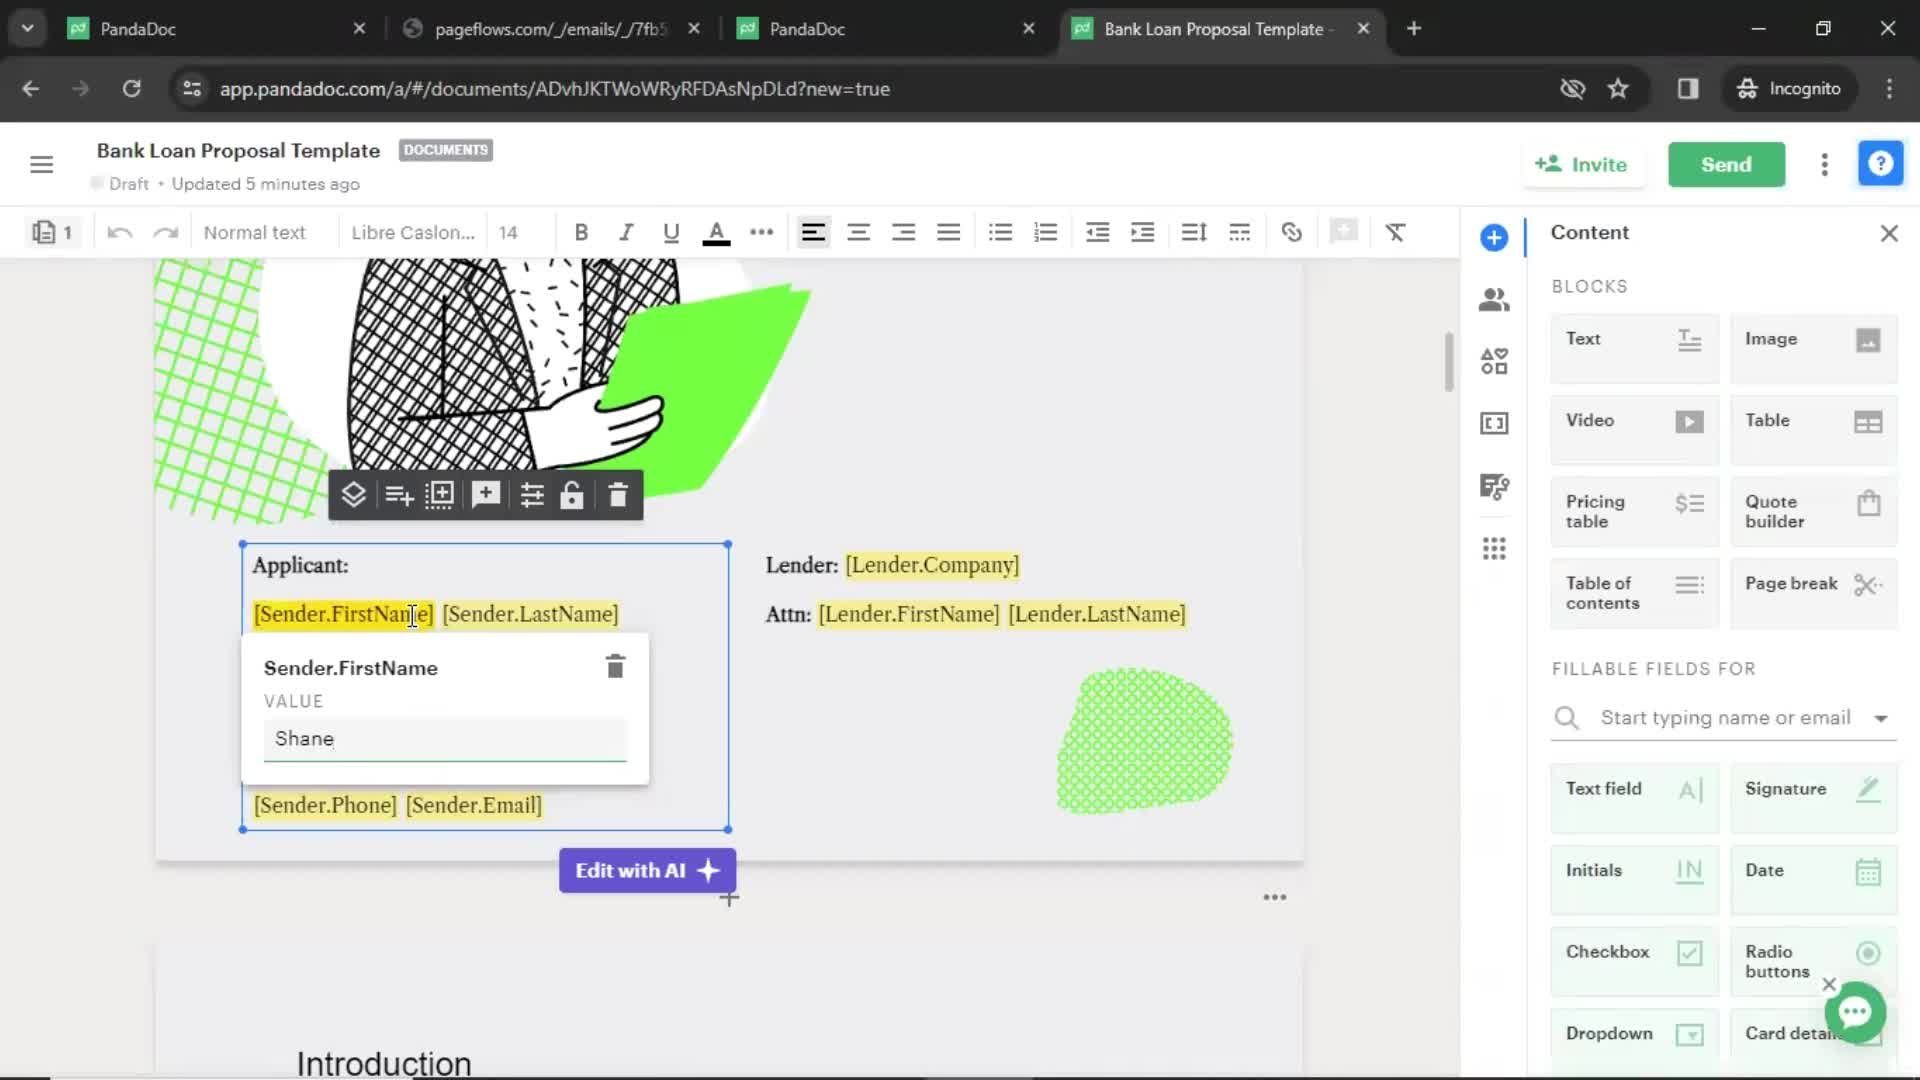Click the underline formatting icon

click(x=671, y=233)
